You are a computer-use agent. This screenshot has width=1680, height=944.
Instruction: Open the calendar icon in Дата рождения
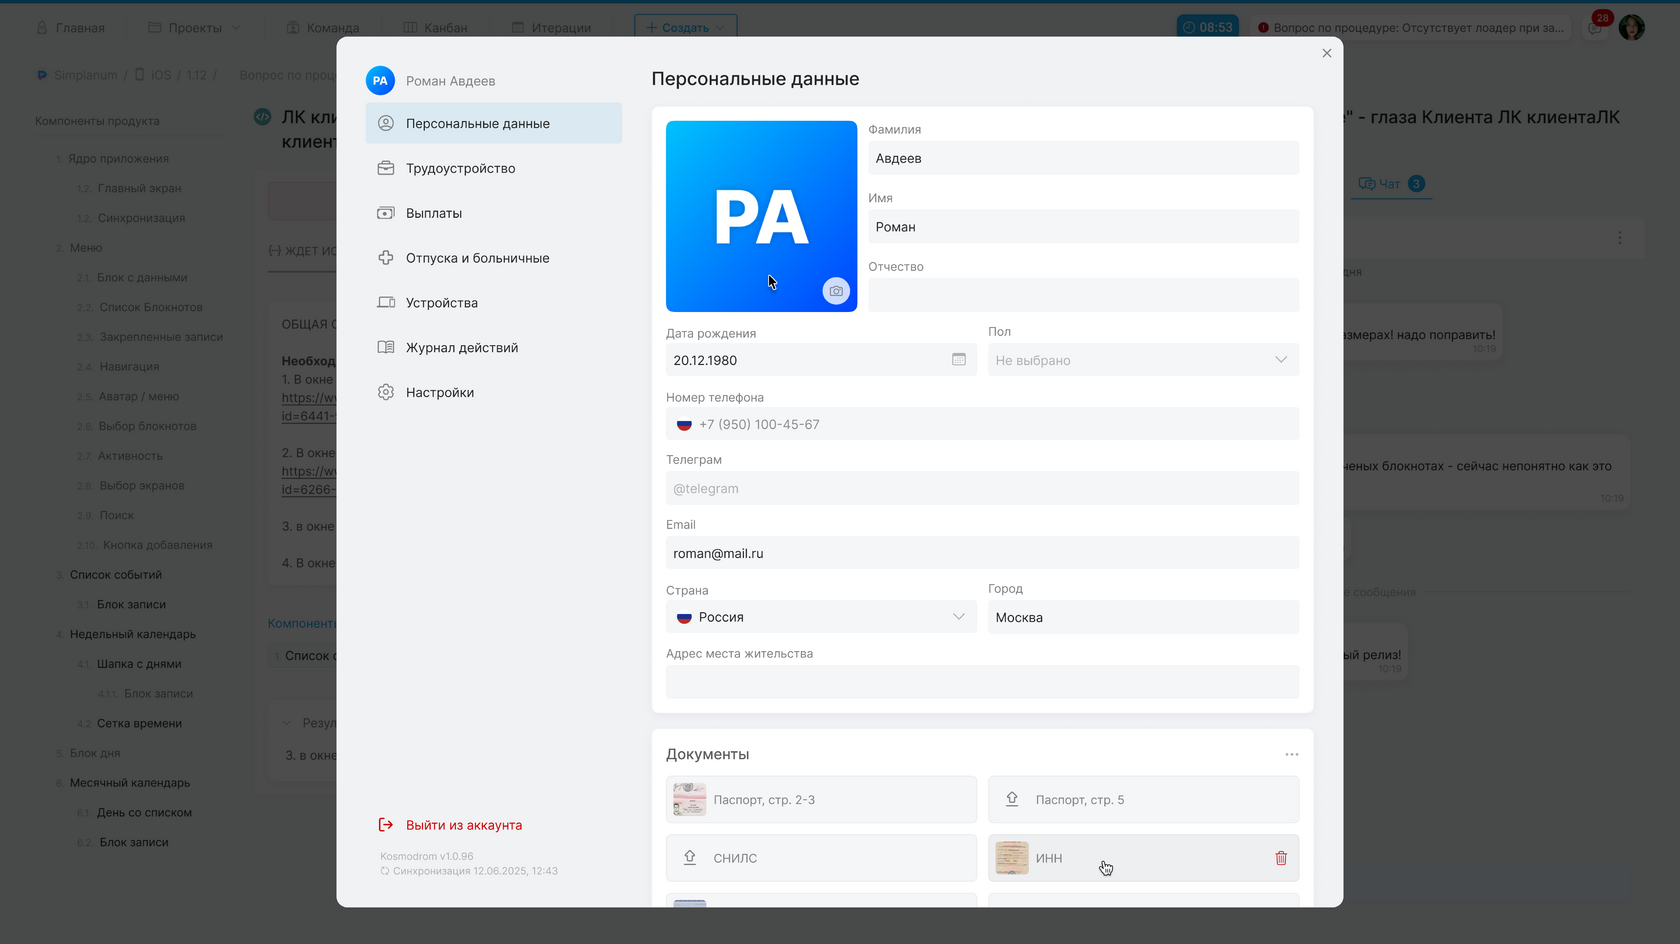point(959,360)
